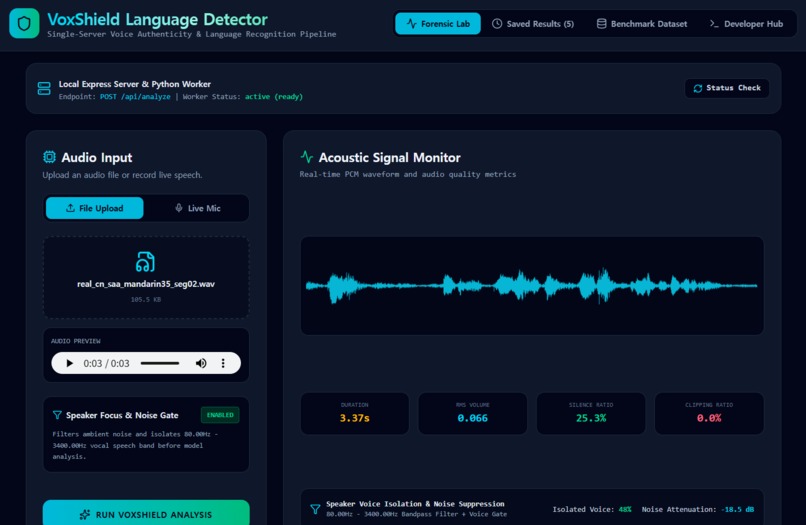This screenshot has width=806, height=525.
Task: Open the Forensic Lab tab
Action: 438,24
